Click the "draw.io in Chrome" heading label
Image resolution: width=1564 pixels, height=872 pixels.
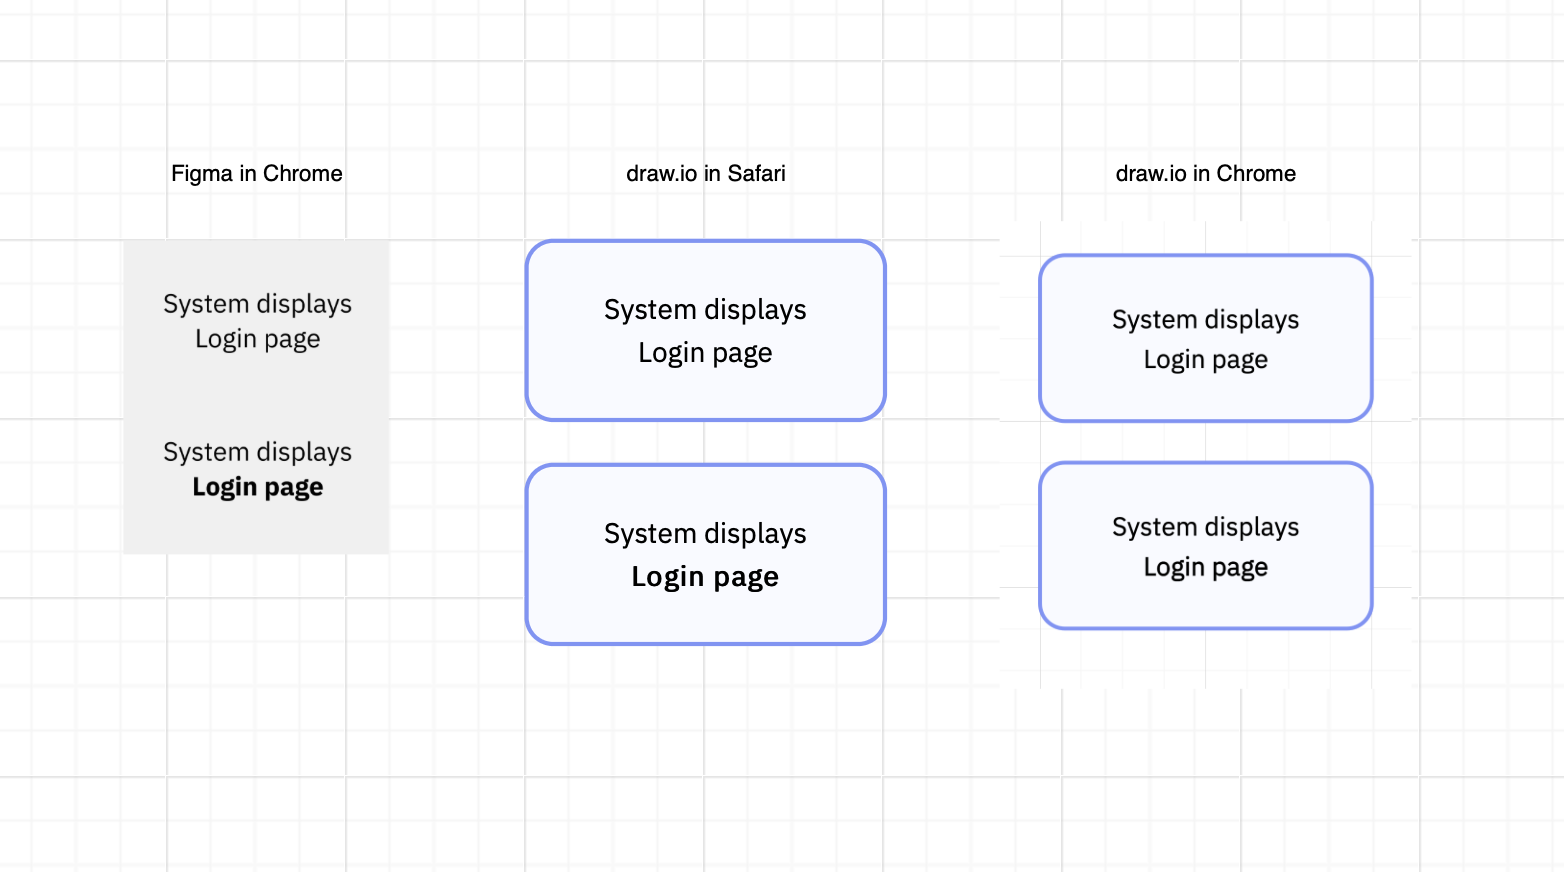point(1206,173)
